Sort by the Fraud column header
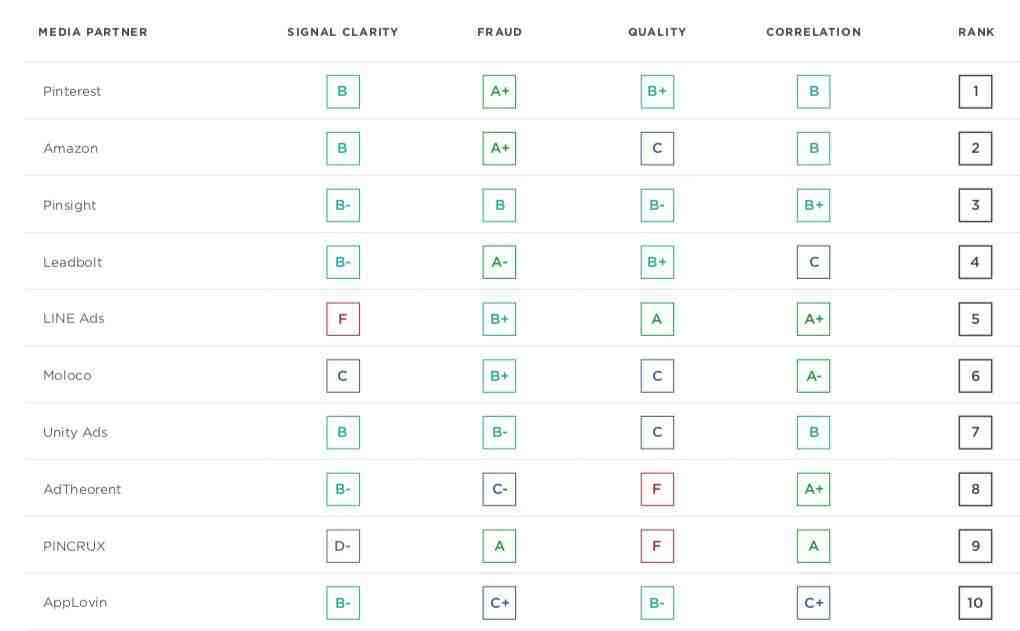The width and height of the screenshot is (1020, 631). pos(500,32)
